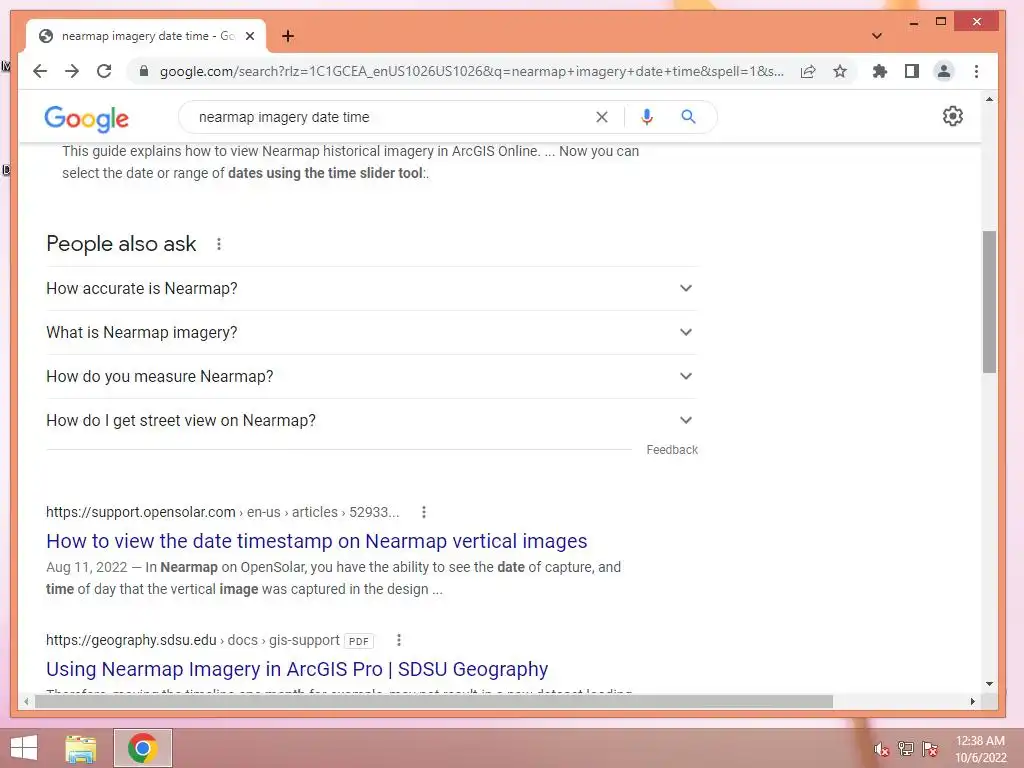The width and height of the screenshot is (1024, 768).
Task: Expand 'What is Nearmap imagery?' question
Action: 371,332
